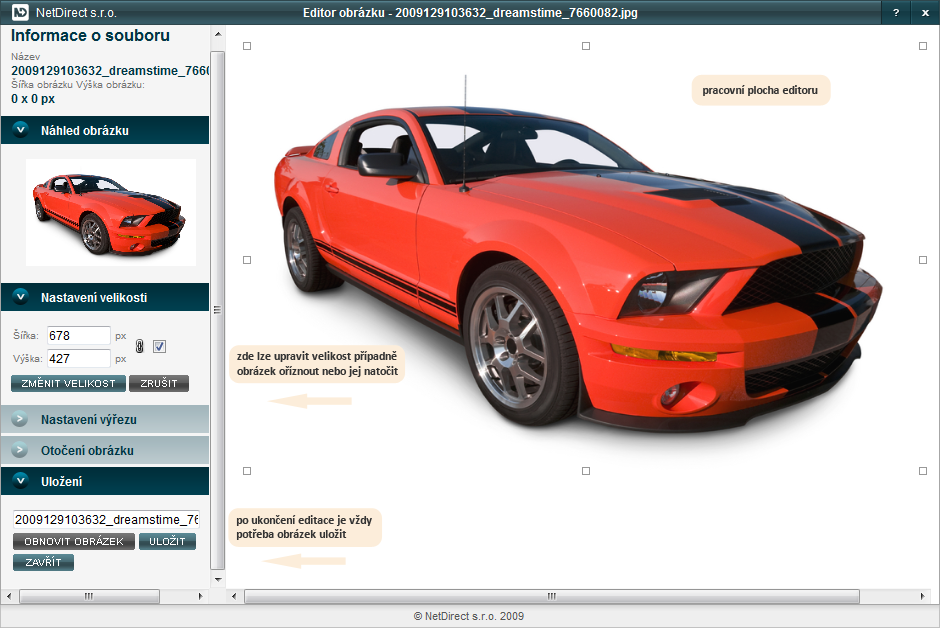
Task: Click into the Šířka width field
Action: [78, 336]
